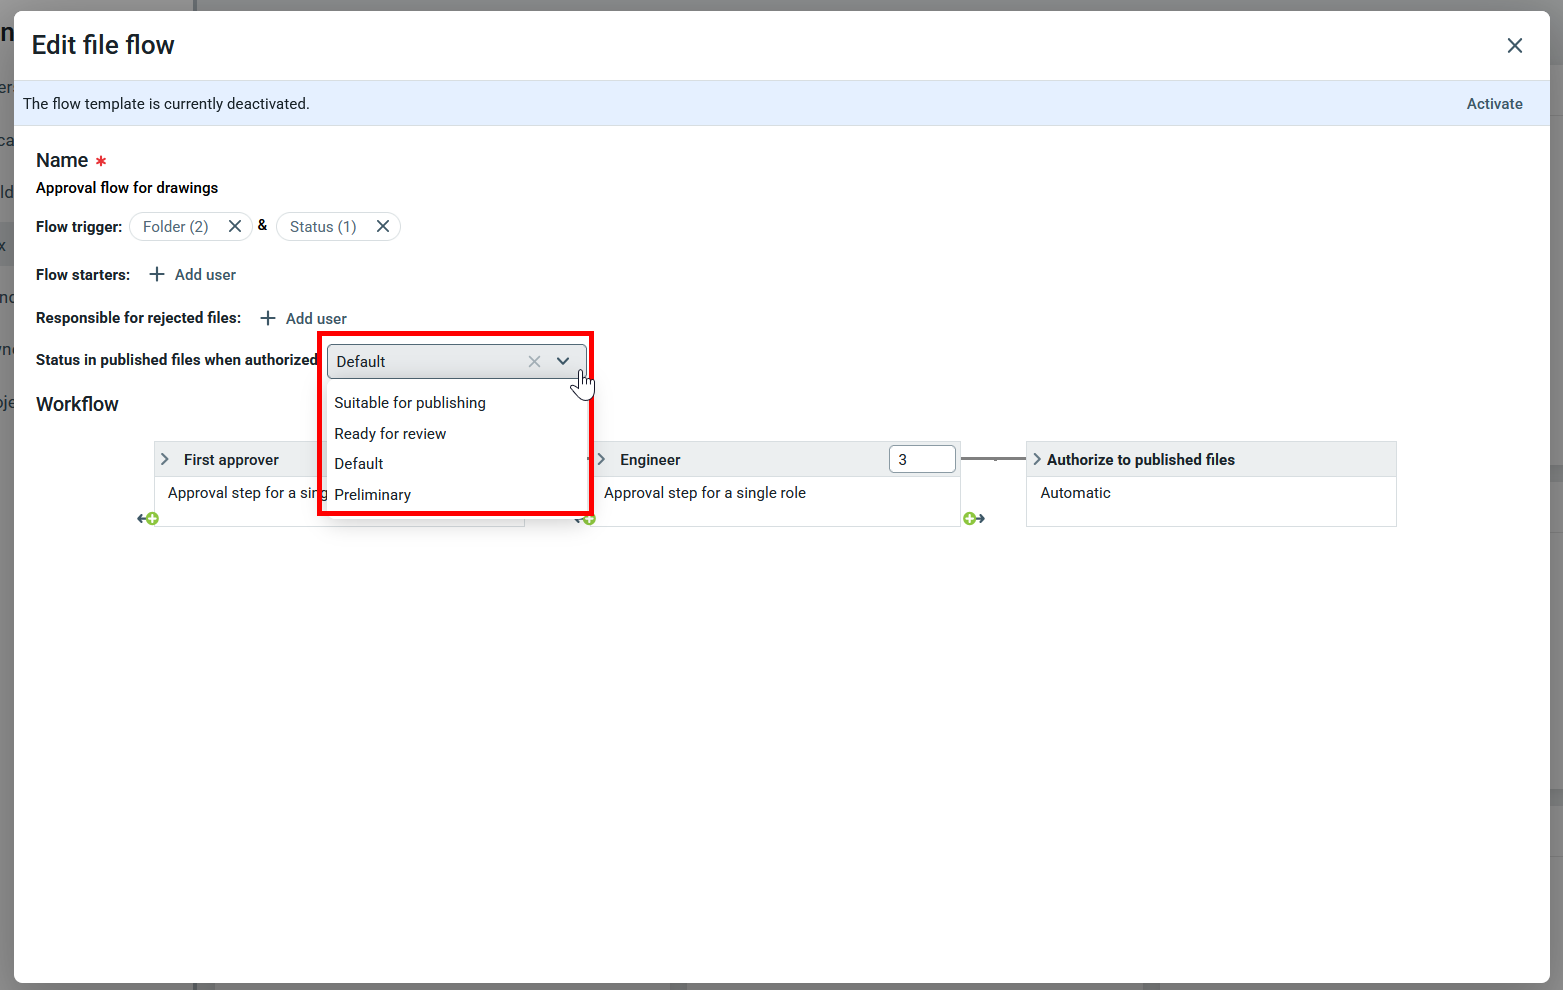Activate the flow template
The image size is (1563, 990).
[x=1494, y=104]
